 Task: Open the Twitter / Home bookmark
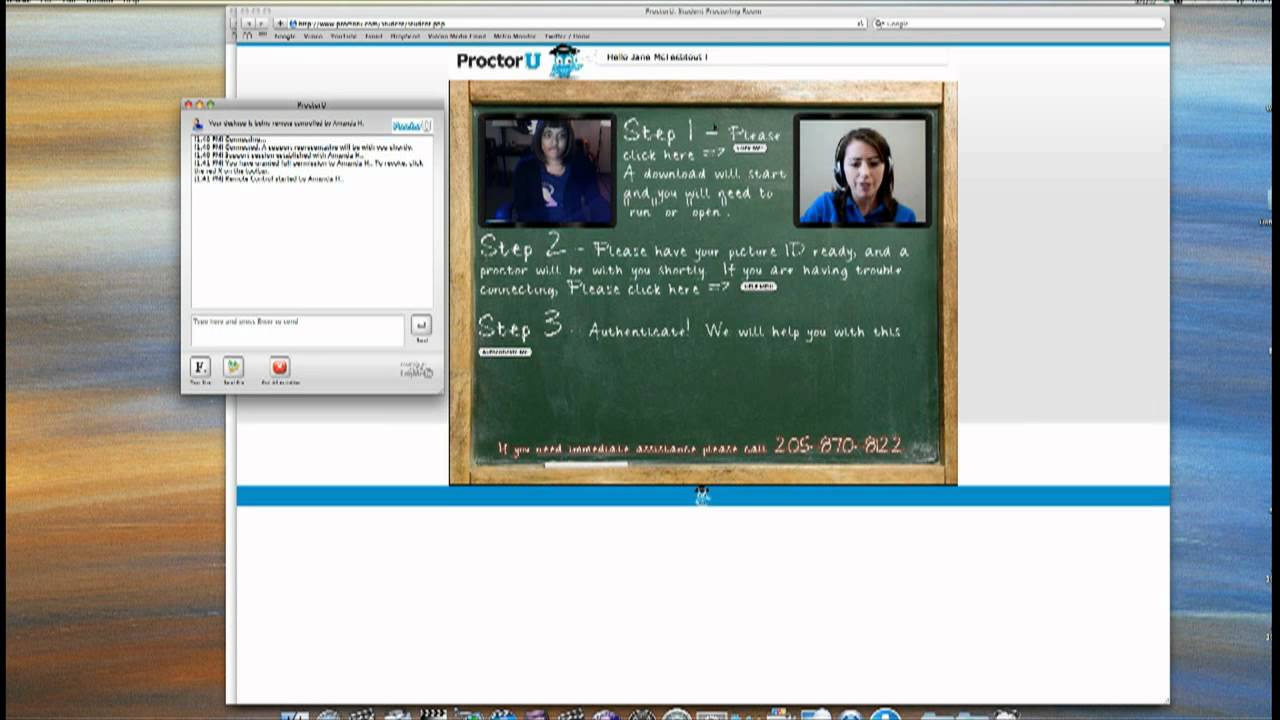click(567, 36)
